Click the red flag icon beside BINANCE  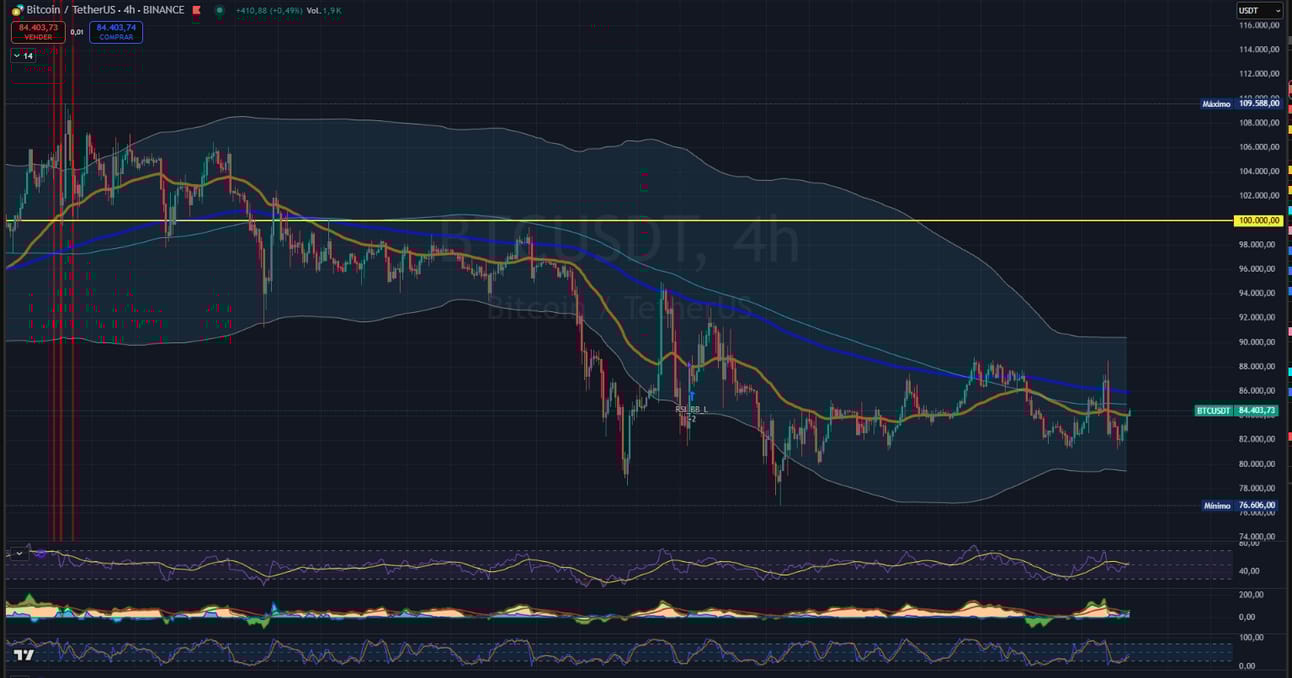[x=196, y=10]
